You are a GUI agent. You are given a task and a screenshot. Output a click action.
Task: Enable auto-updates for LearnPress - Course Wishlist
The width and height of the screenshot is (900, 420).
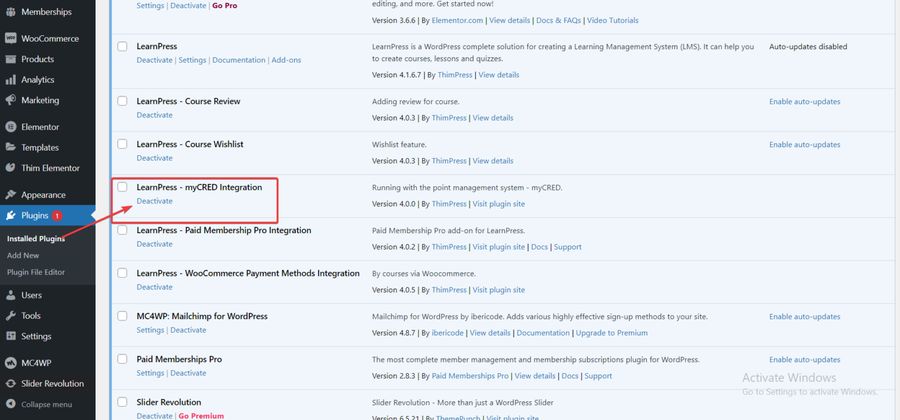coord(804,145)
